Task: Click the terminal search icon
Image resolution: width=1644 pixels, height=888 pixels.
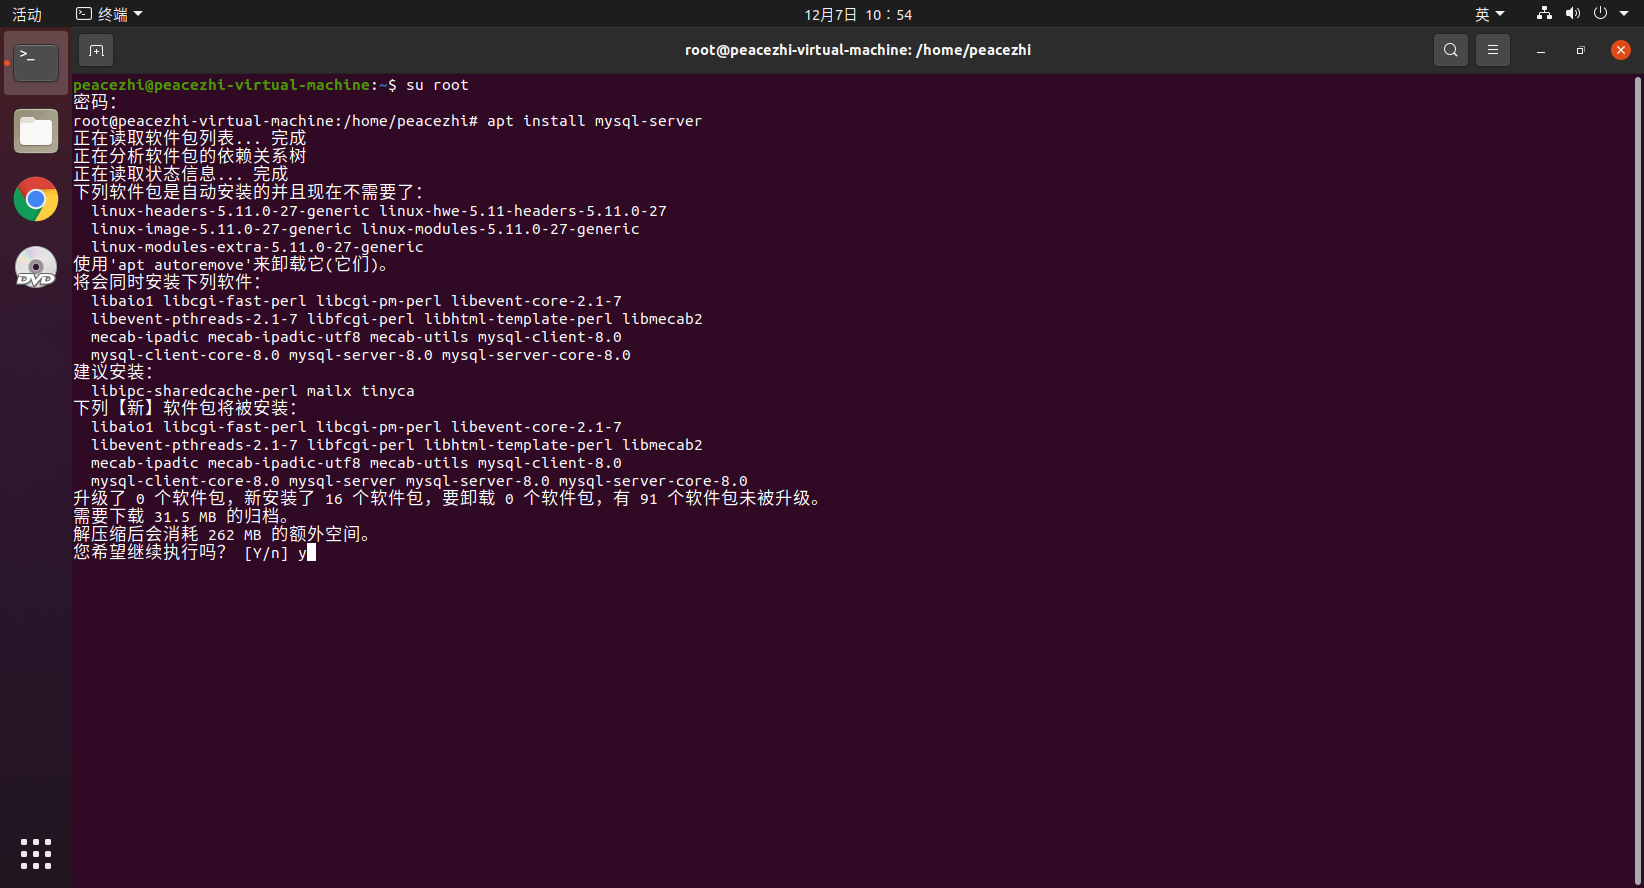Action: [x=1450, y=50]
